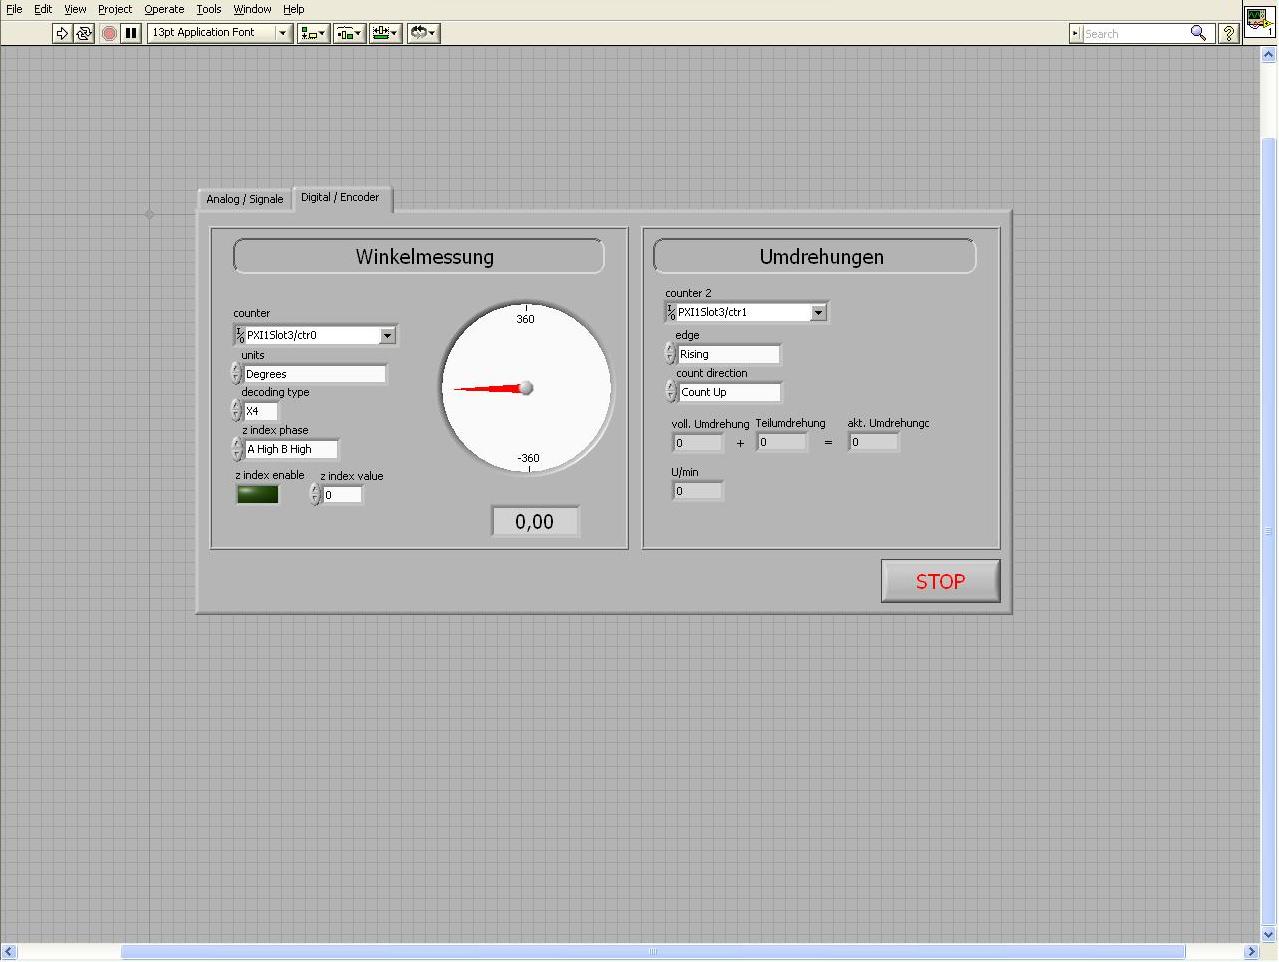Click the z index phase stepper arrows

pos(237,448)
